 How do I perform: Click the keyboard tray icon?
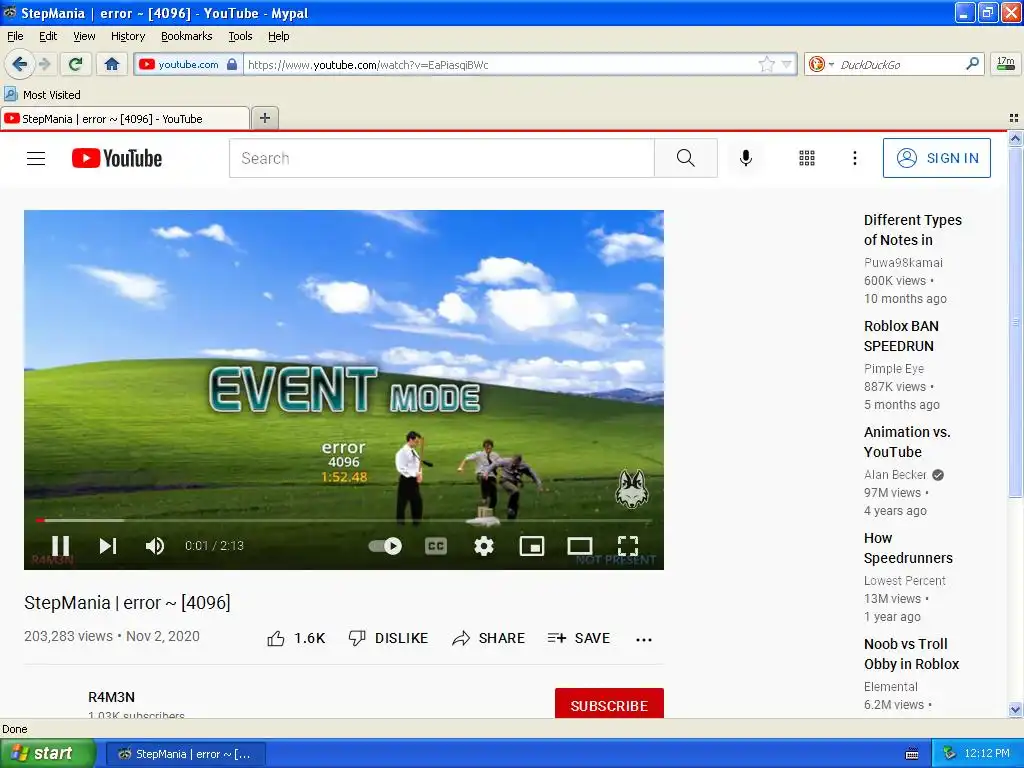coord(912,754)
